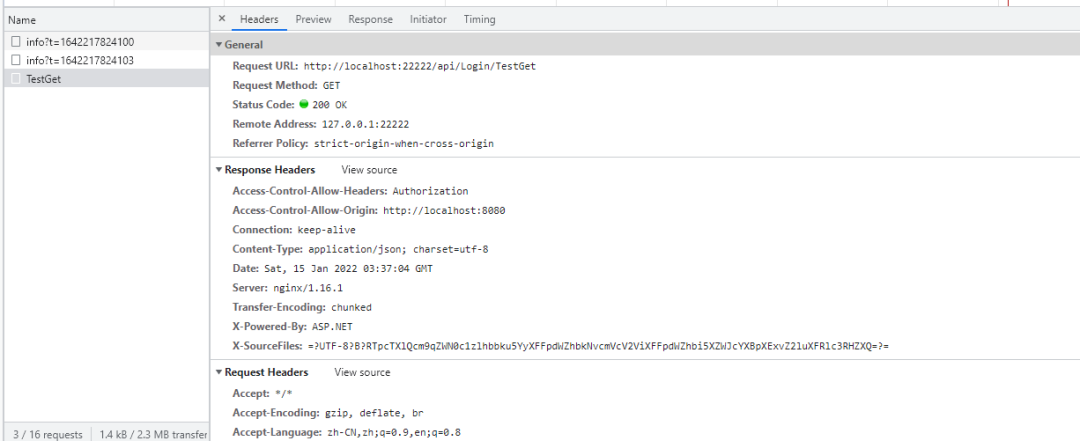
Task: Open the Preview tab
Action: tap(313, 19)
